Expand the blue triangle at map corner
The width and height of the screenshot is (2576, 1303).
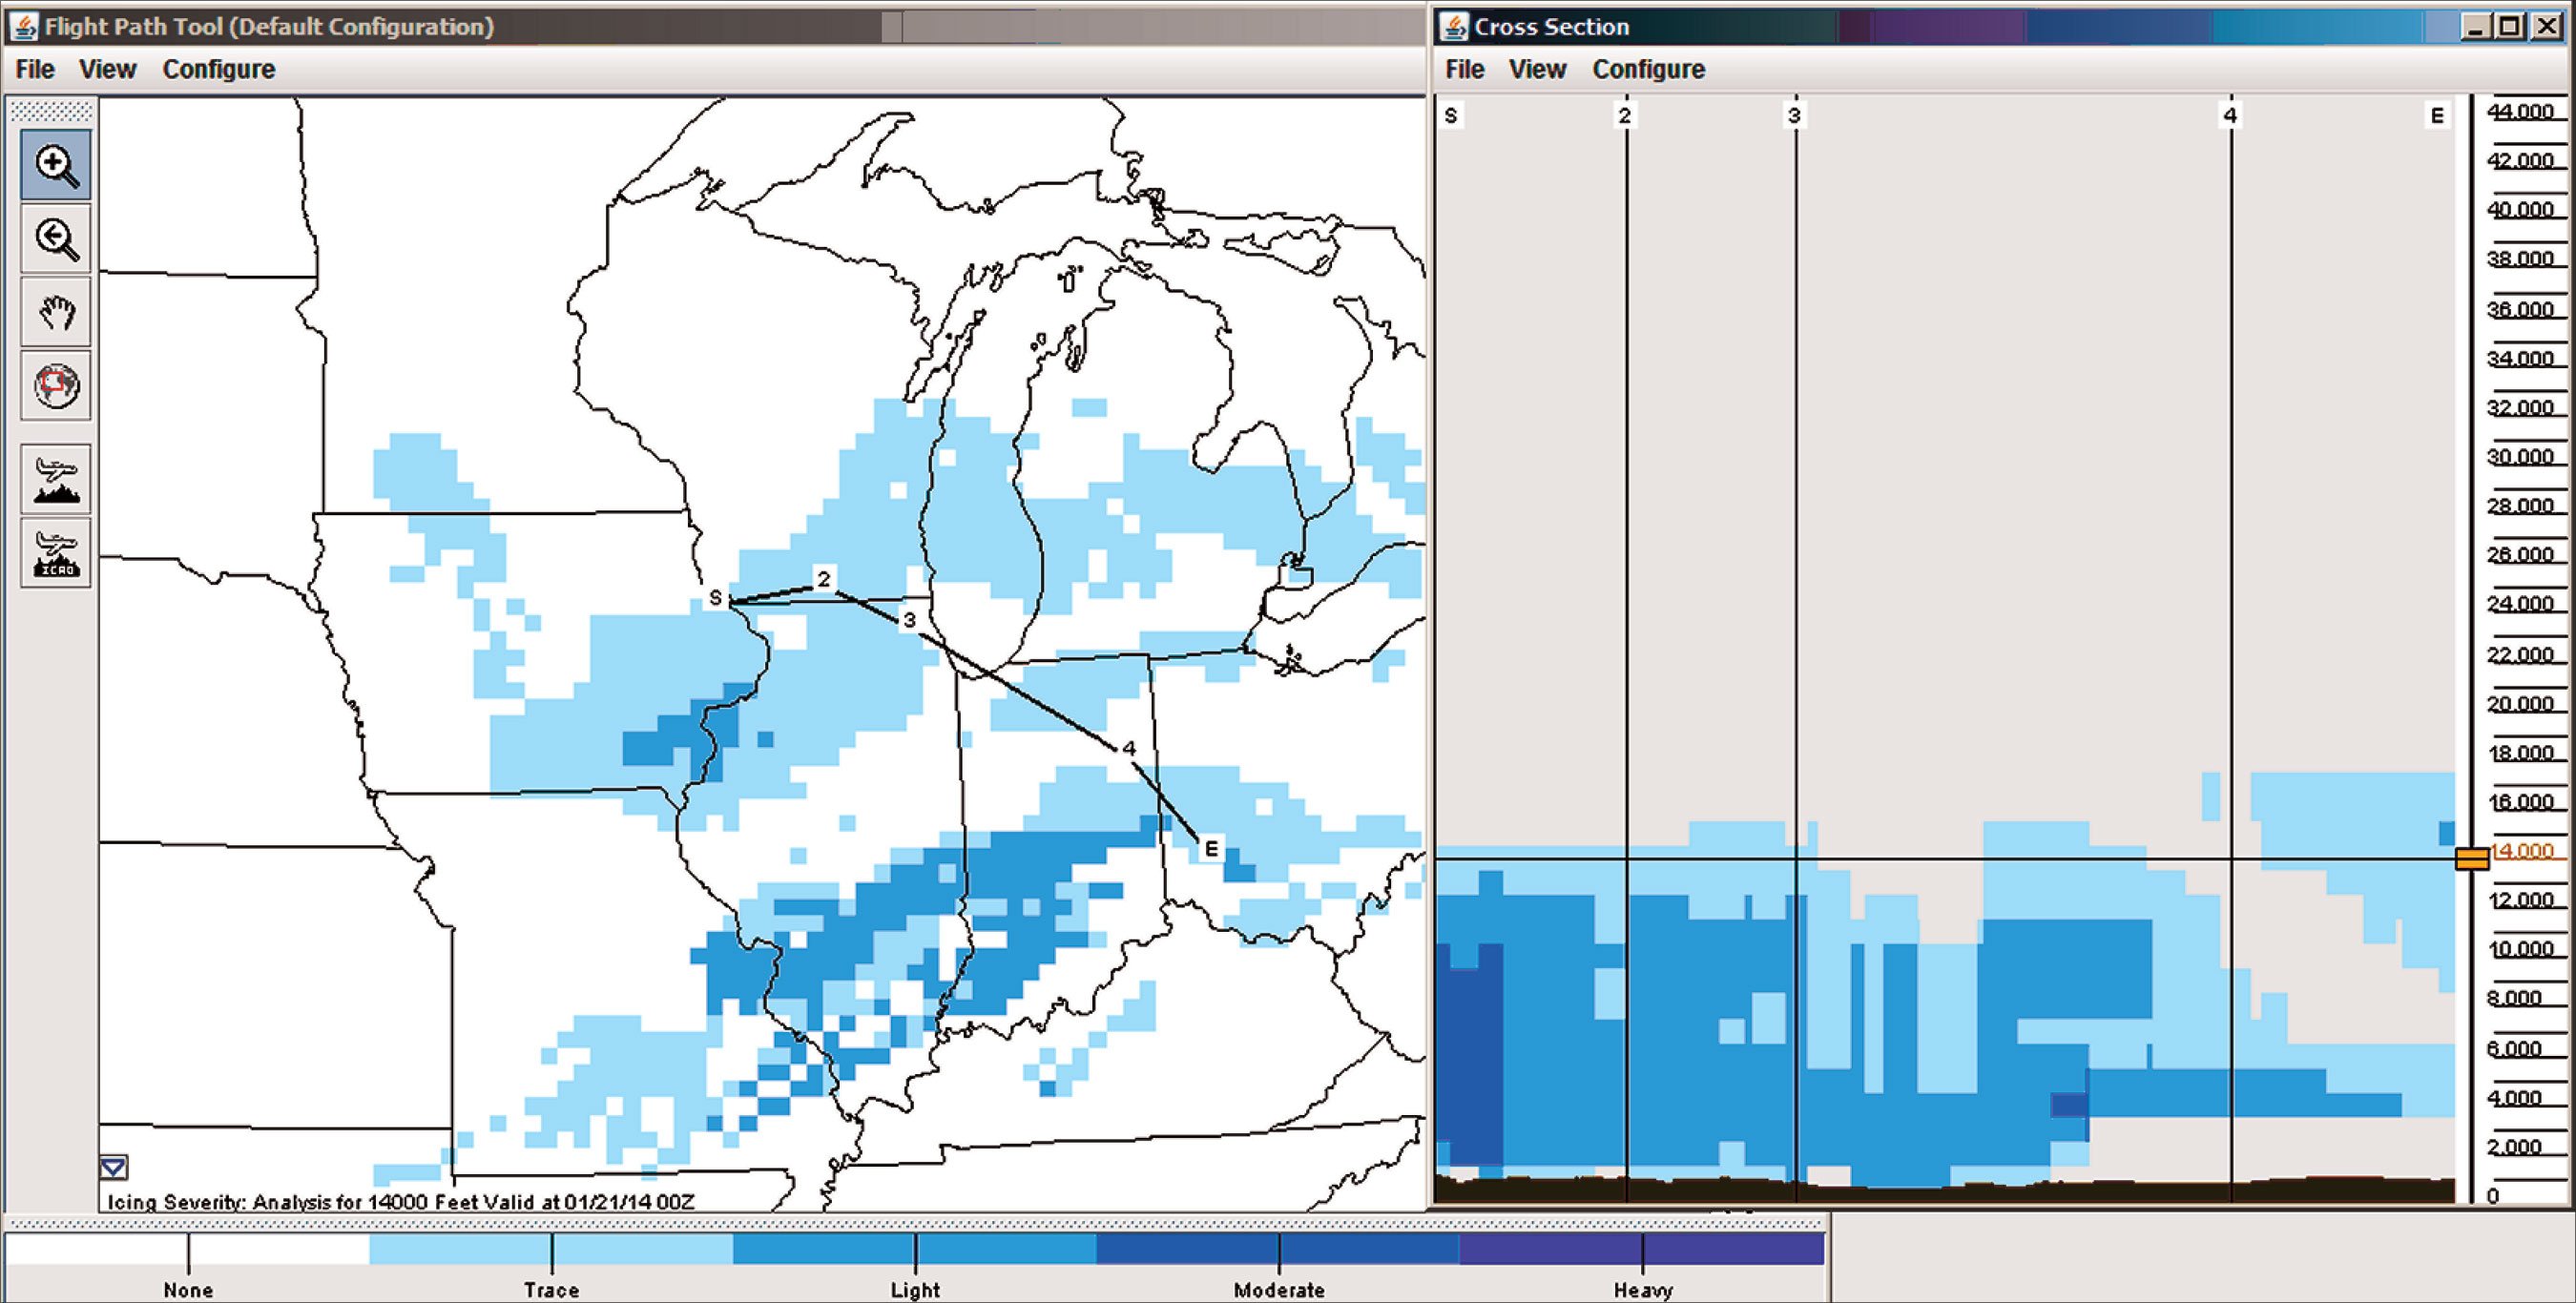pos(113,1167)
